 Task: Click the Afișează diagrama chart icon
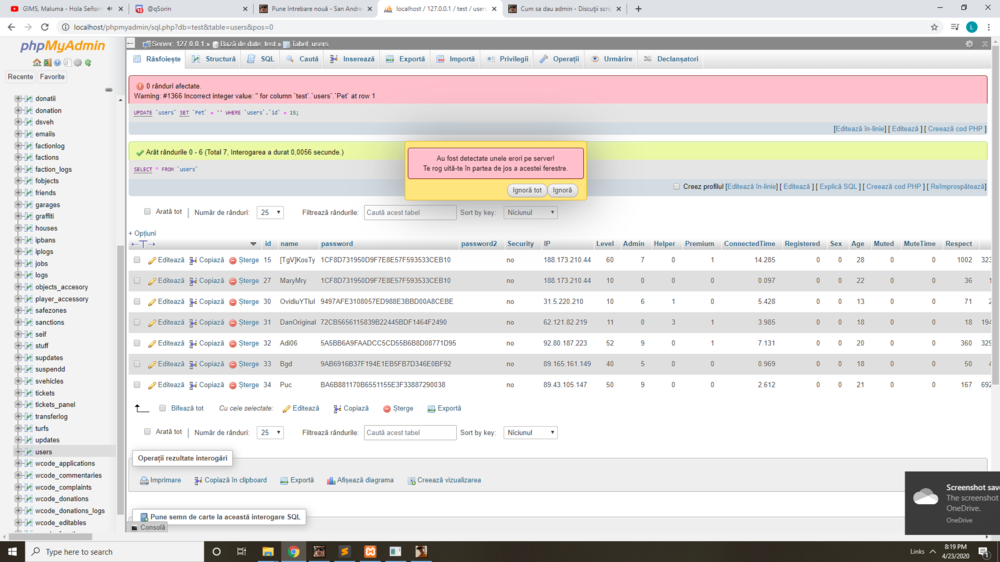[331, 480]
